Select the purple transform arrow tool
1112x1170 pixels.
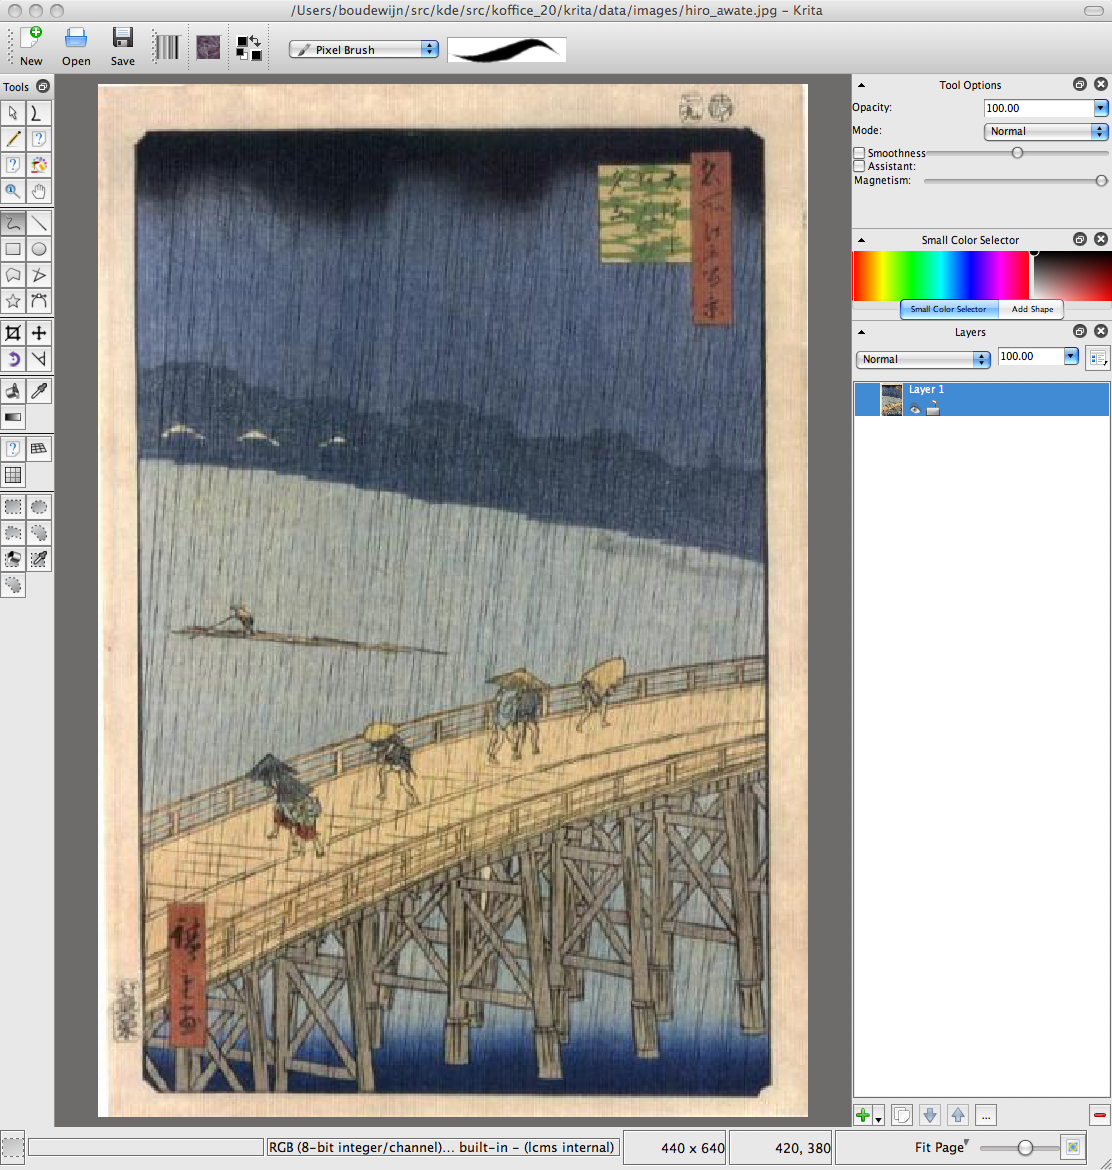[x=13, y=360]
